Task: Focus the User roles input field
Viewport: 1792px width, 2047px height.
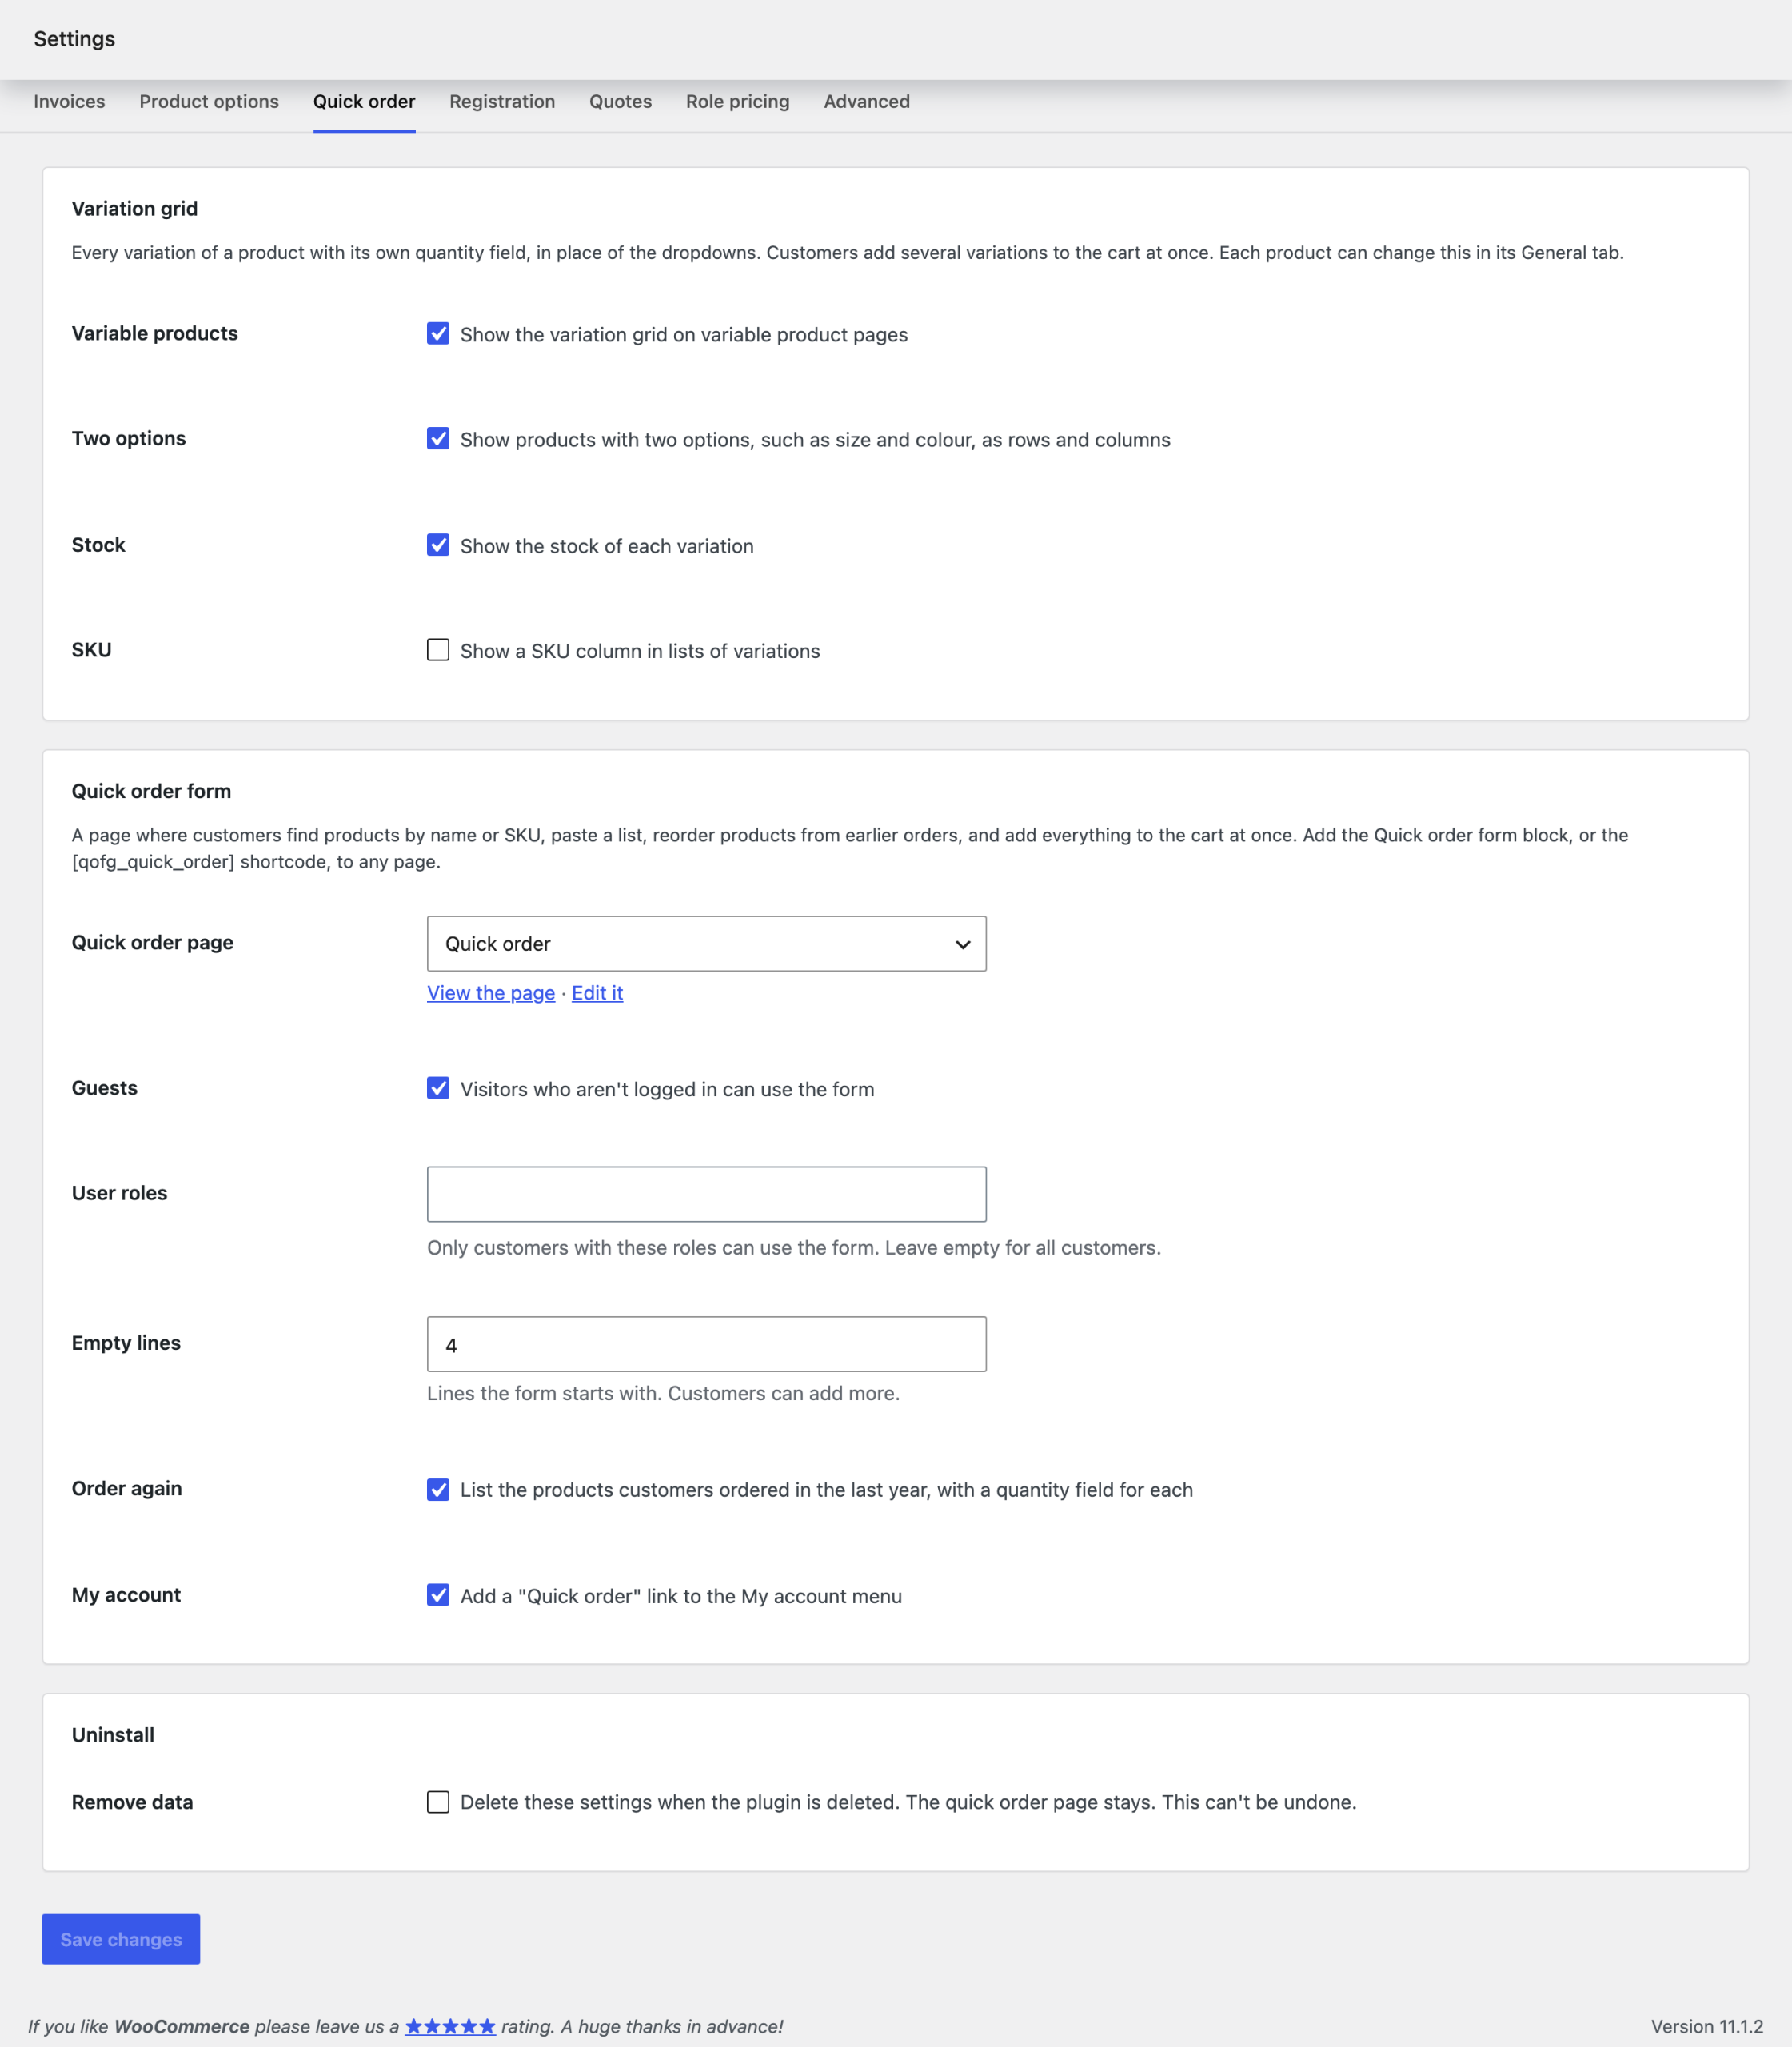Action: [706, 1193]
